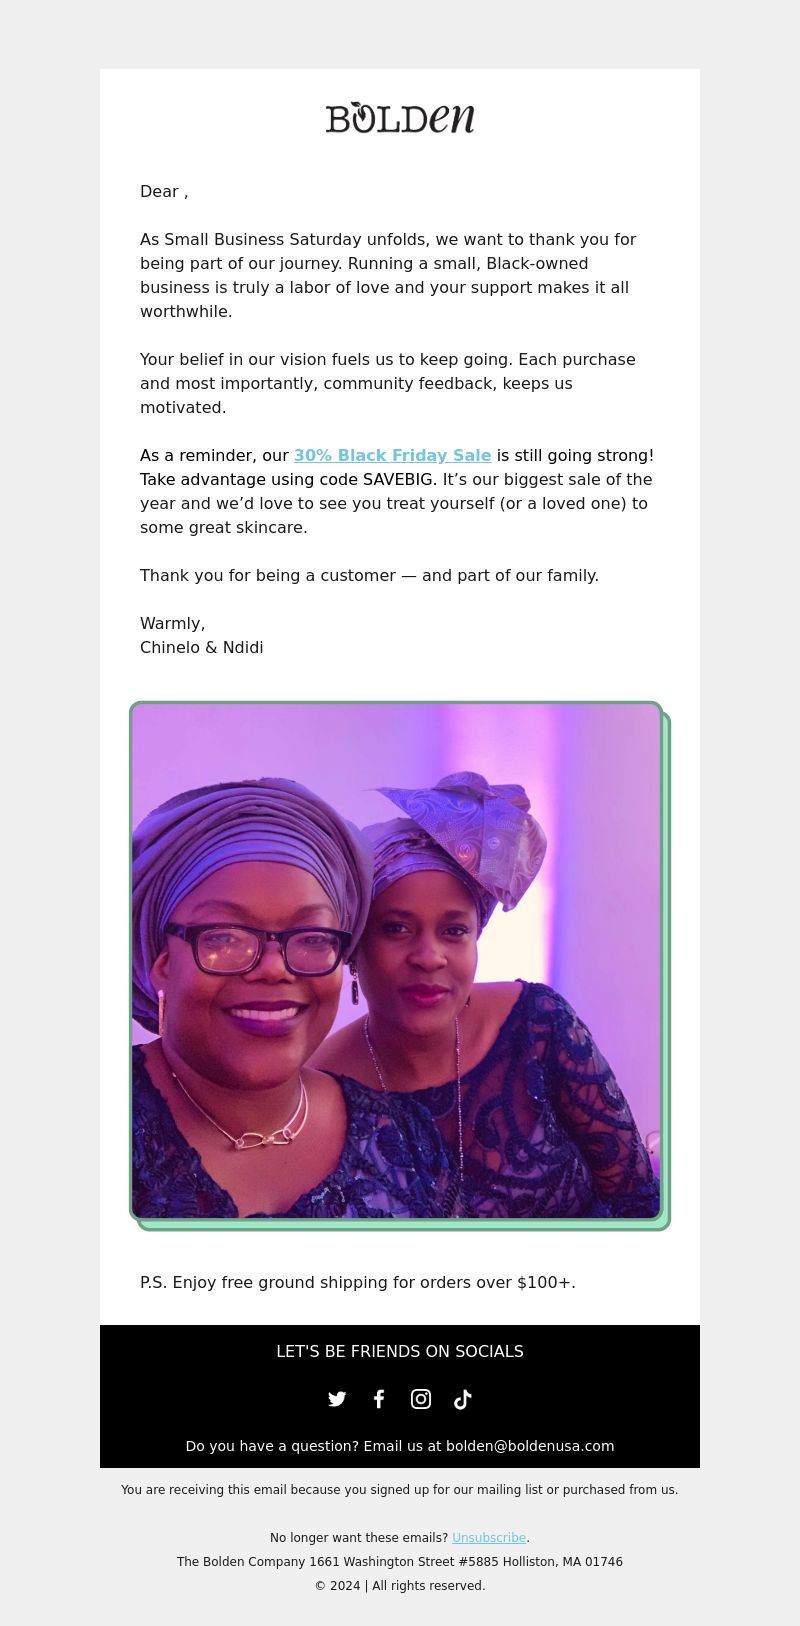Click the Small Business Saturday paragraph
Viewport: 800px width, 1626px height.
[390, 275]
